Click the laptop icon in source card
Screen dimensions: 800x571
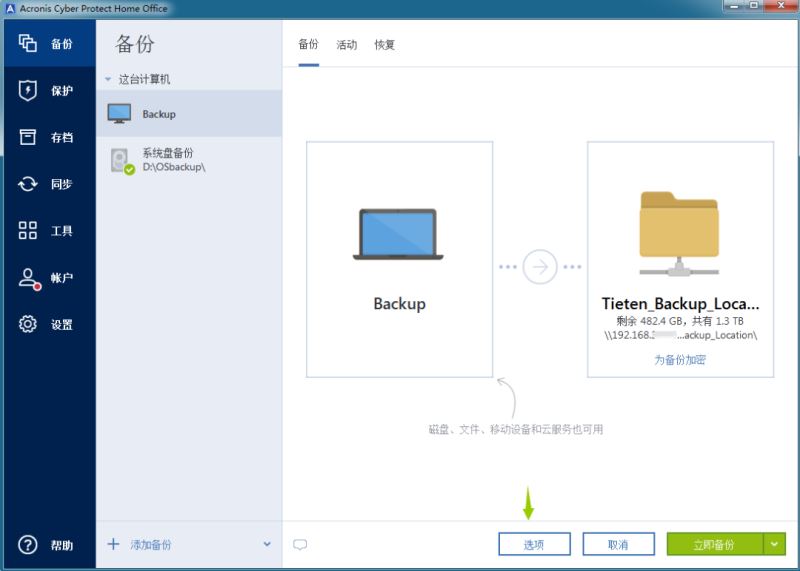(x=398, y=234)
